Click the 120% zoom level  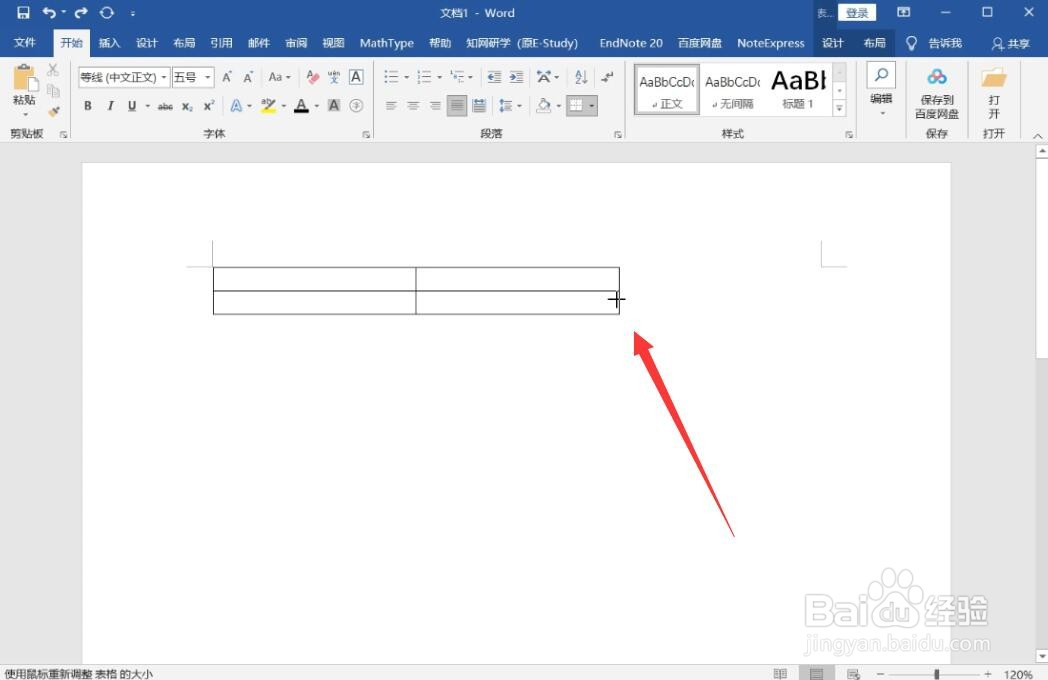(x=1018, y=674)
